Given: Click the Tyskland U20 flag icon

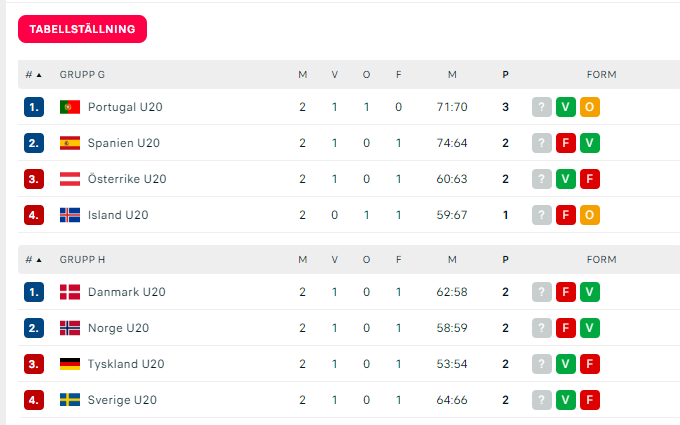Looking at the screenshot, I should click(70, 364).
